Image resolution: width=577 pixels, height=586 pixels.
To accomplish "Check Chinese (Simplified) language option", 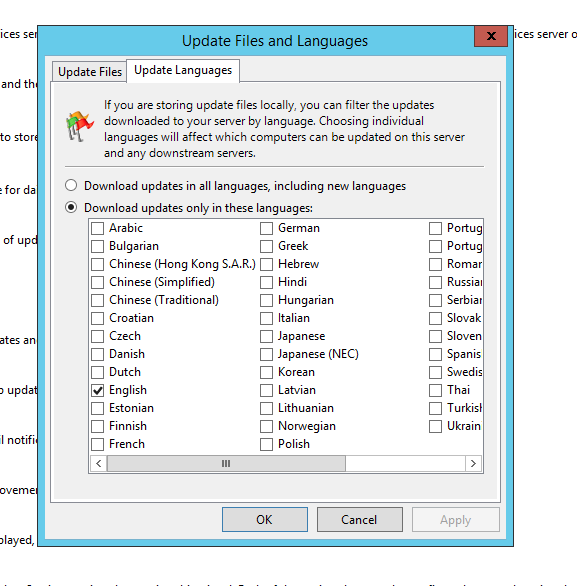I will (x=98, y=282).
